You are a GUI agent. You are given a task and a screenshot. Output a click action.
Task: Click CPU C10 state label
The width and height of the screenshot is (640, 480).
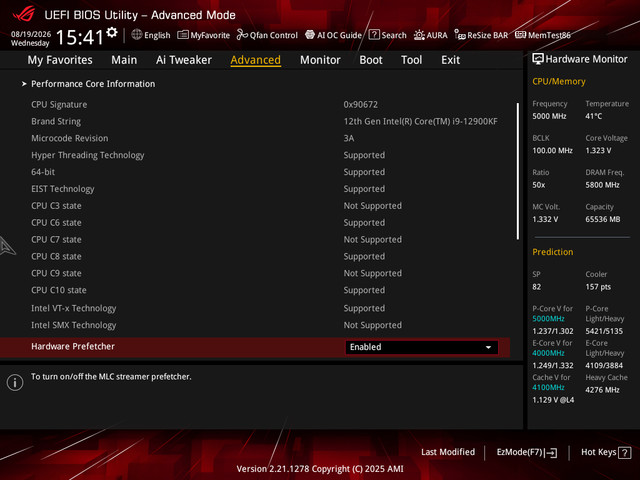click(x=59, y=290)
